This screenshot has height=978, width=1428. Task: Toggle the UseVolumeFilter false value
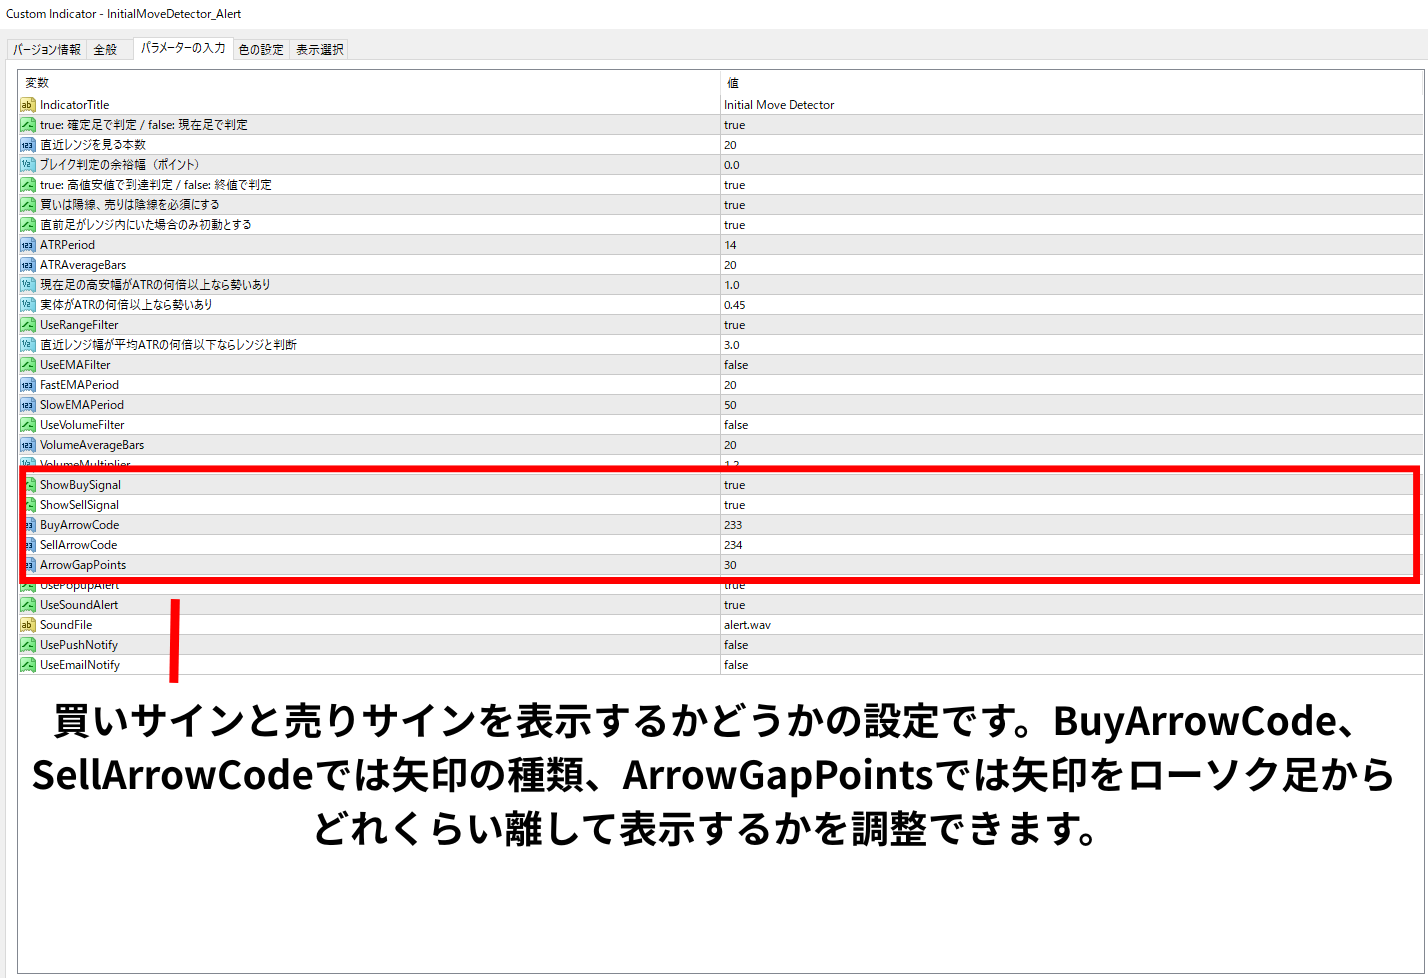click(736, 425)
